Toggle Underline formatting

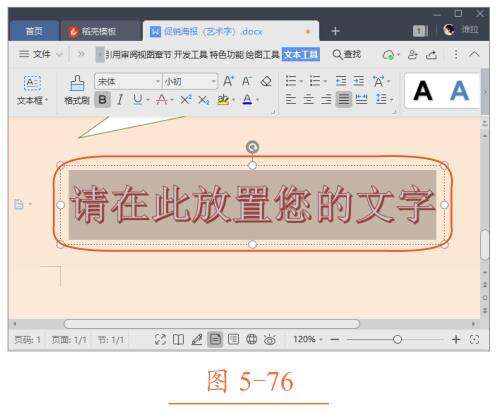[138, 99]
